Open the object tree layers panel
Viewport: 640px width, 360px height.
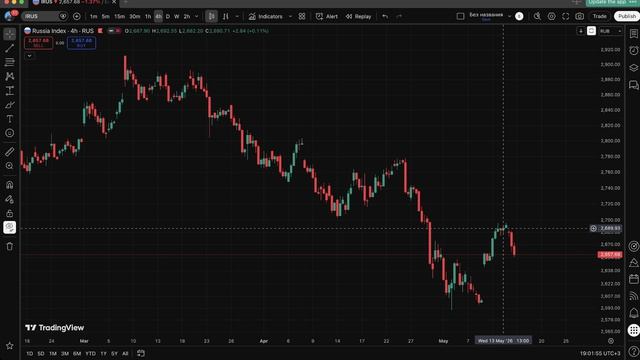pyautogui.click(x=633, y=68)
